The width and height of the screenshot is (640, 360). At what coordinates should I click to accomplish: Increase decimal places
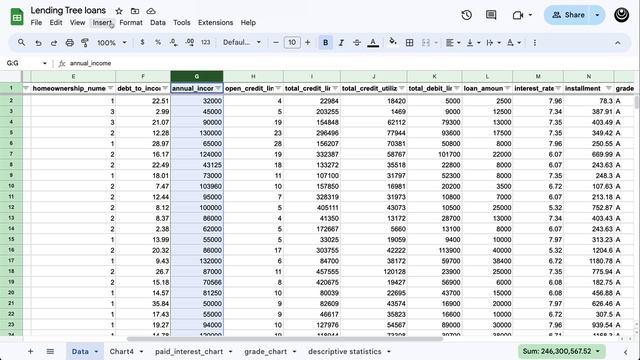click(190, 42)
